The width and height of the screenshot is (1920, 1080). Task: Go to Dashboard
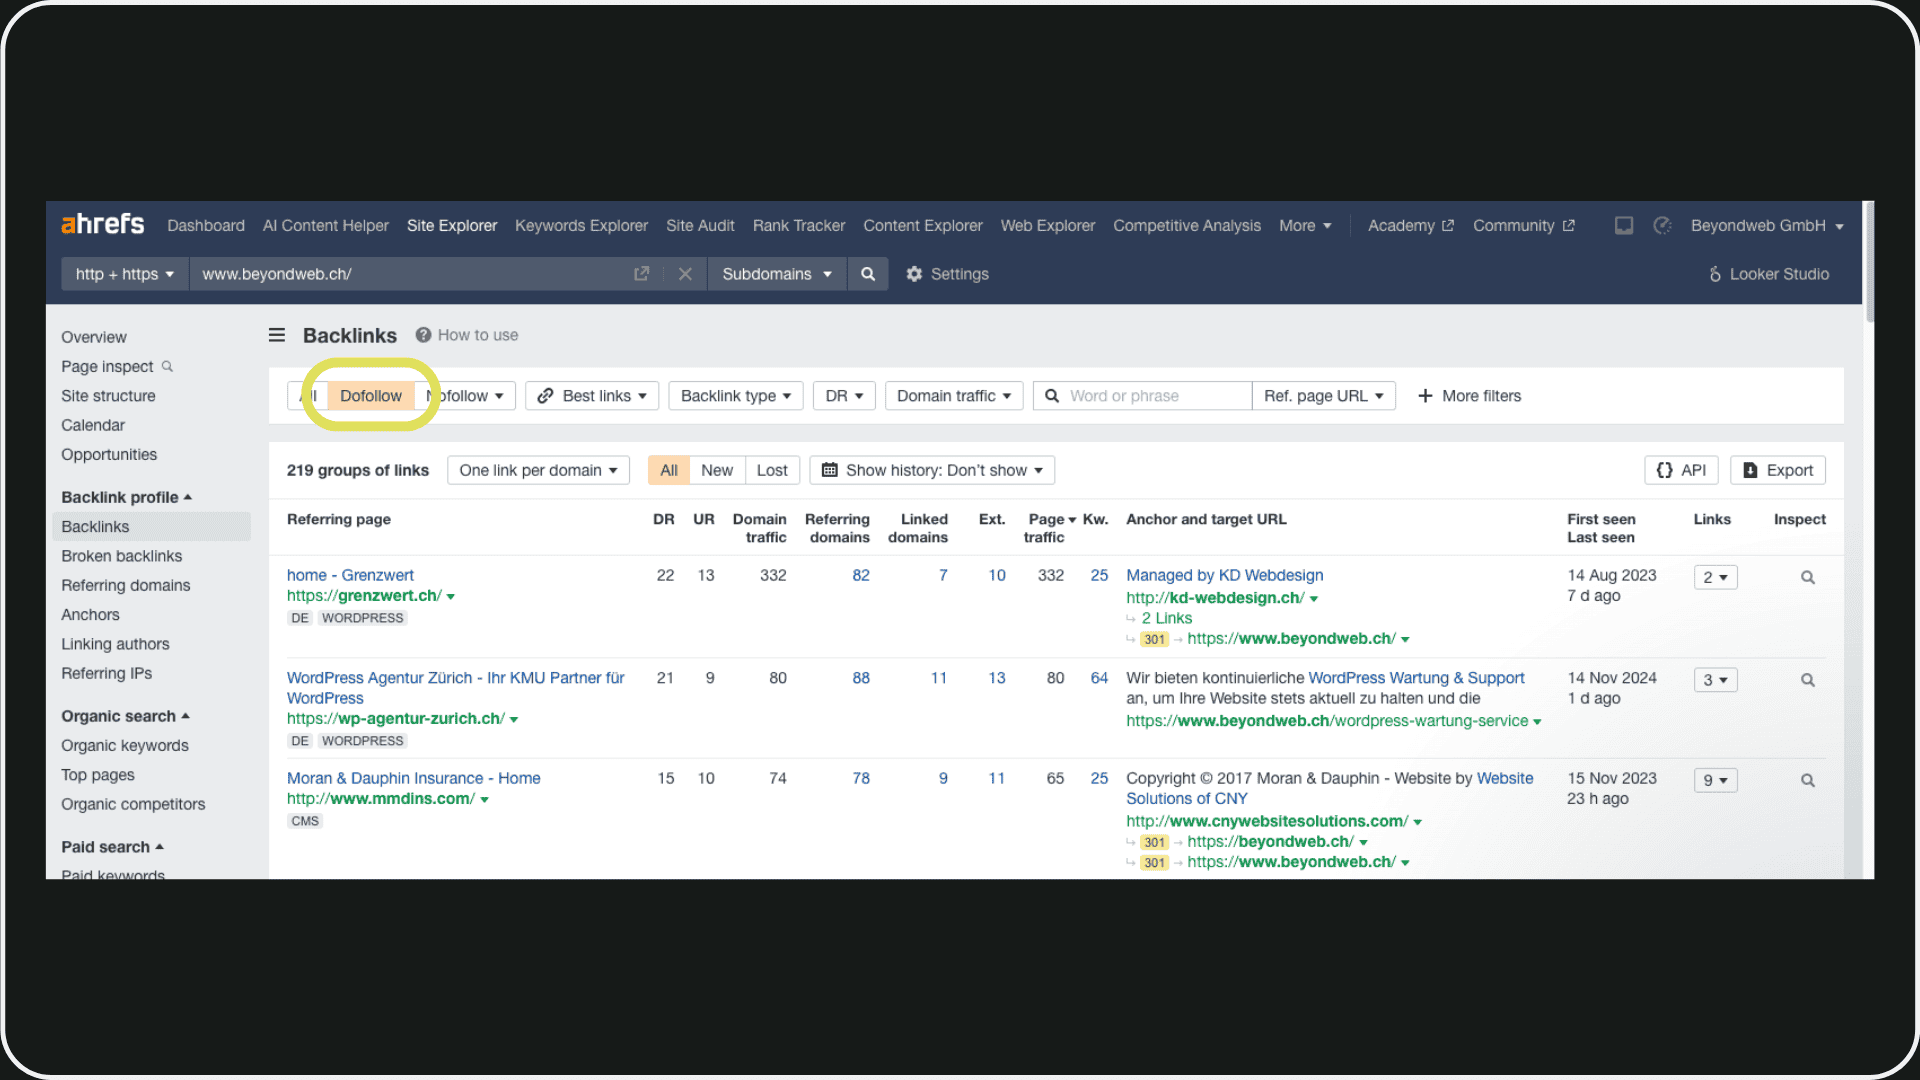pos(206,226)
